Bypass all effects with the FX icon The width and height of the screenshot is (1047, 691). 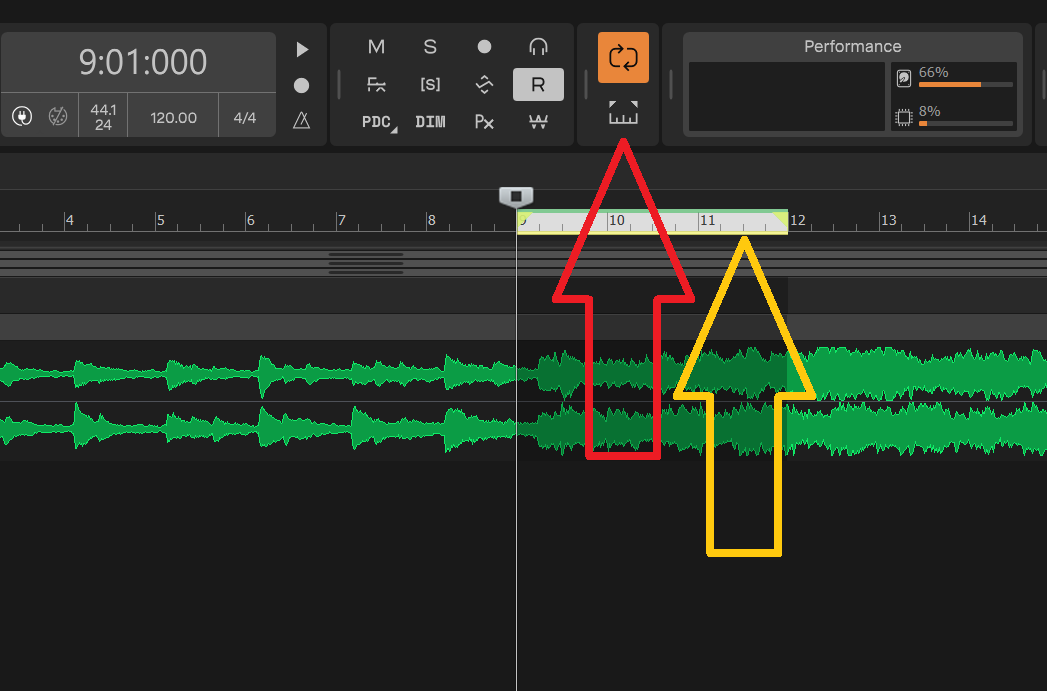376,85
